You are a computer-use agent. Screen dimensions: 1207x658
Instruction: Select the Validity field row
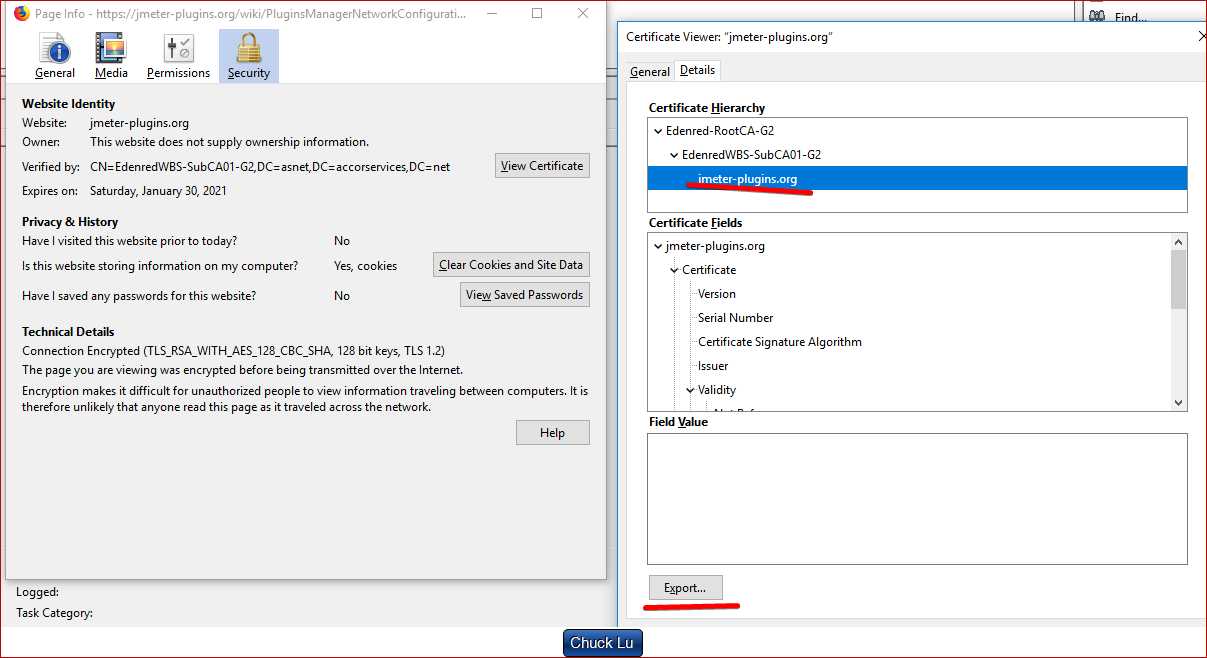tap(717, 390)
